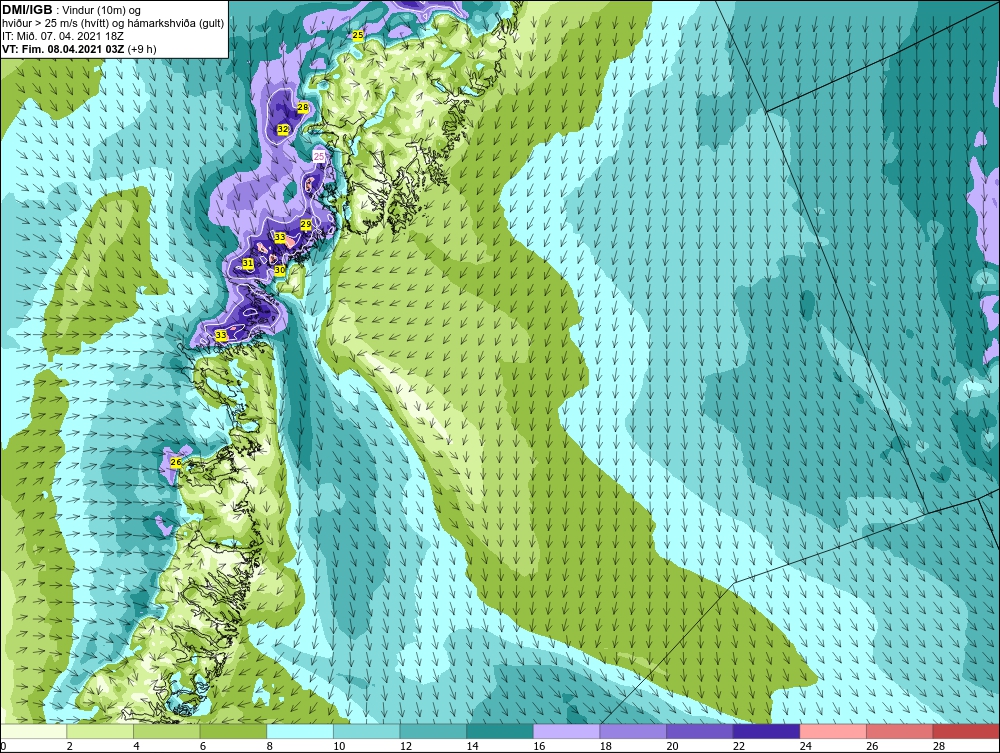Click the number 16 on the legend scale
This screenshot has width=1000, height=753.
(x=539, y=746)
